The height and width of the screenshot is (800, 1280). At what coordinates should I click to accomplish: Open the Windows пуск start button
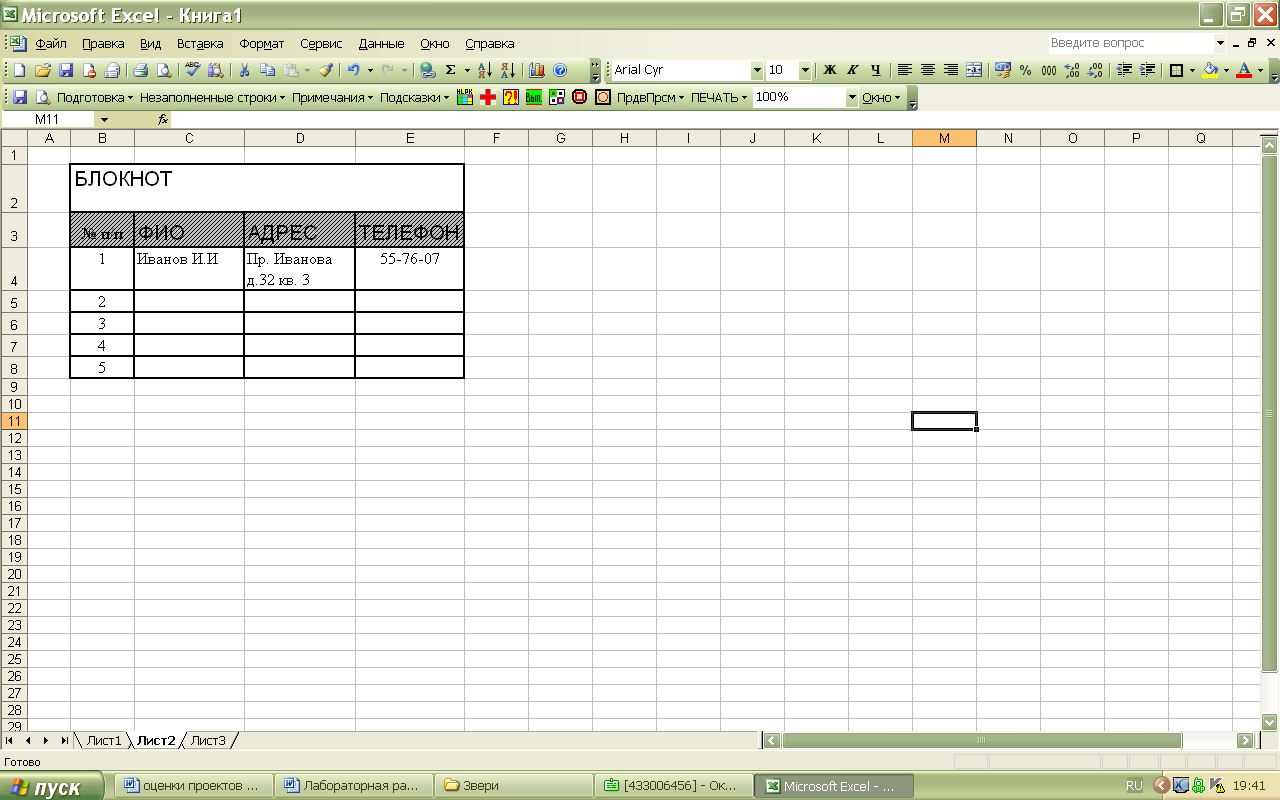(52, 787)
